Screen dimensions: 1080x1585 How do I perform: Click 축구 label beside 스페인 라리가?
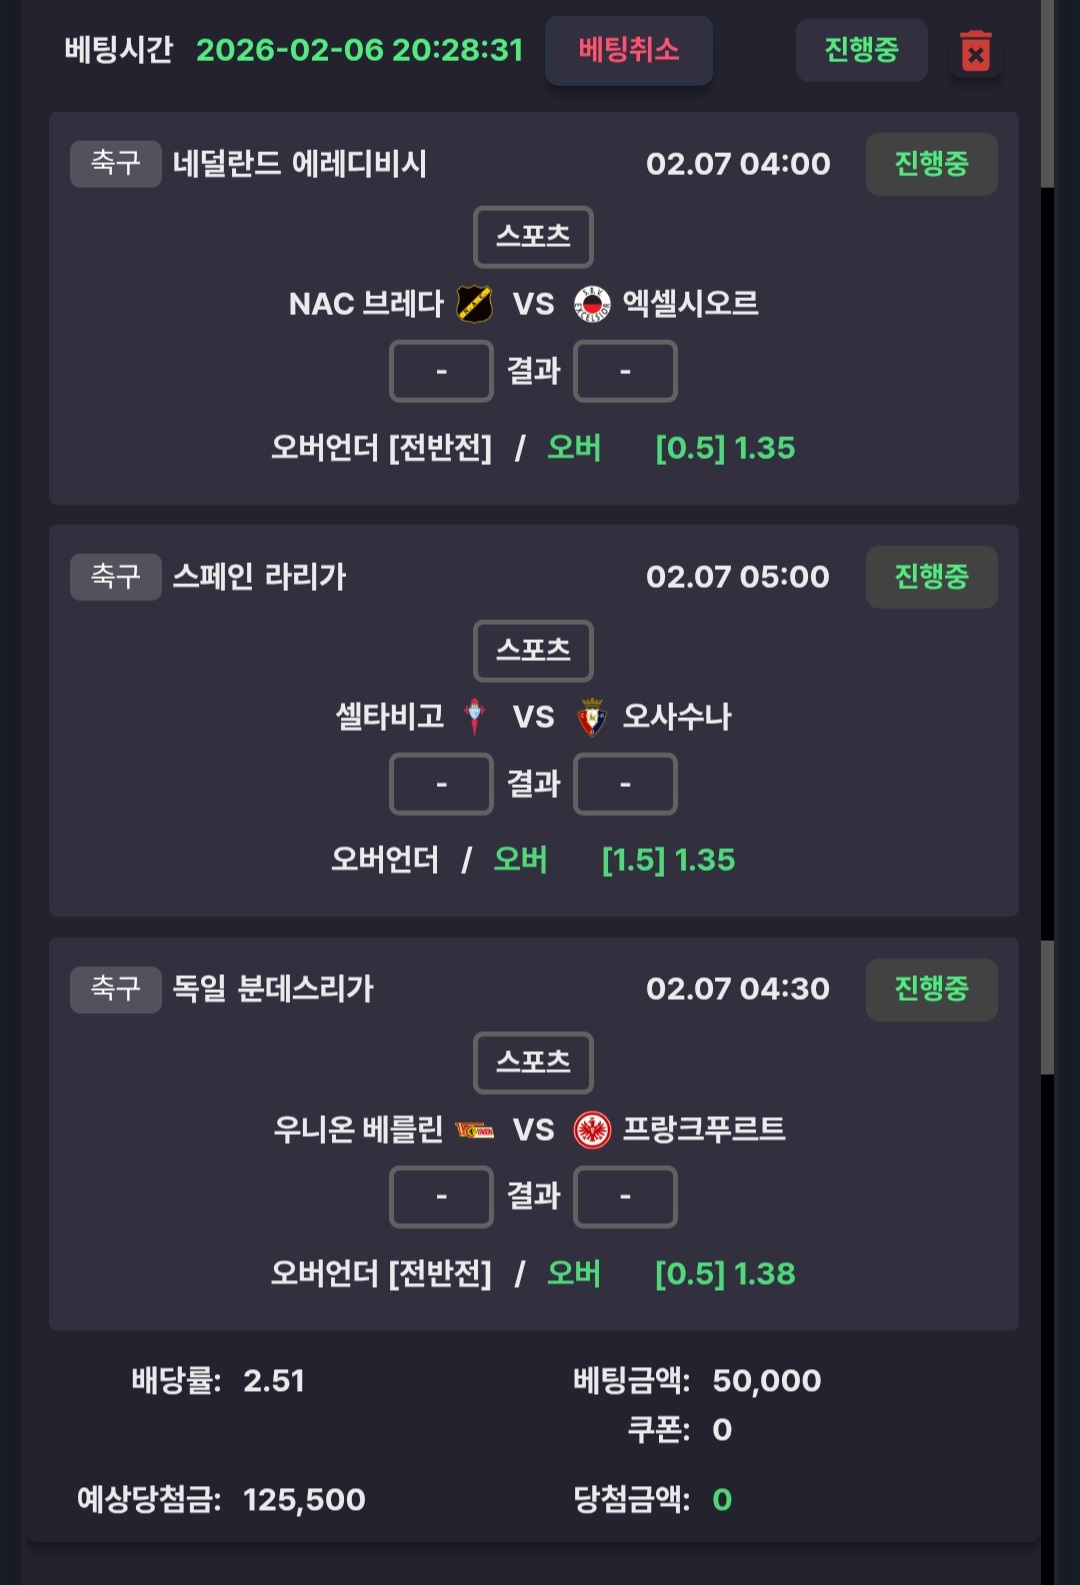115,576
